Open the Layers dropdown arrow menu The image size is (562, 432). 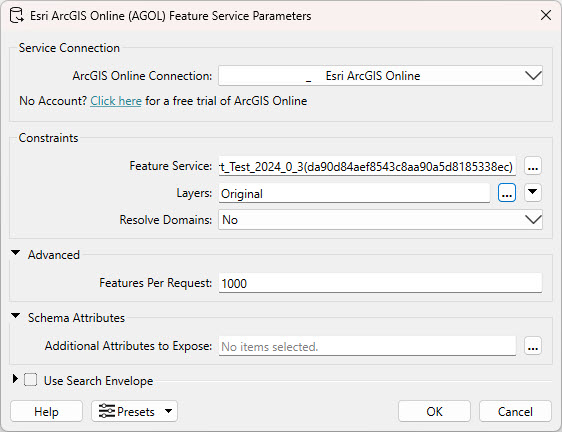[x=533, y=193]
